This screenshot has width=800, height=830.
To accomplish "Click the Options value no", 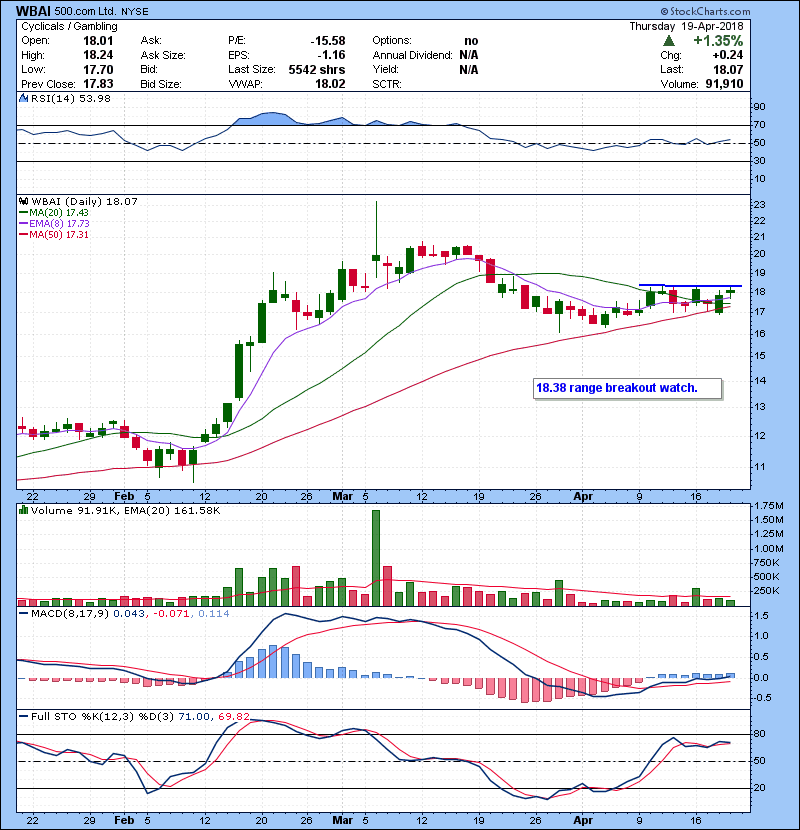I will pyautogui.click(x=471, y=41).
